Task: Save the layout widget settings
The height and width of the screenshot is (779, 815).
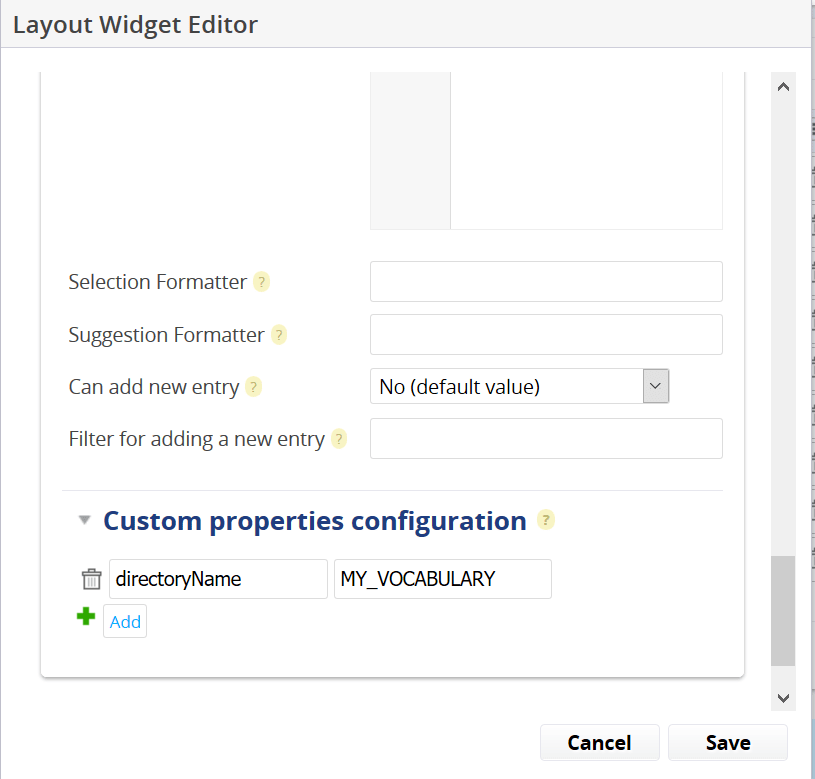Action: click(728, 743)
